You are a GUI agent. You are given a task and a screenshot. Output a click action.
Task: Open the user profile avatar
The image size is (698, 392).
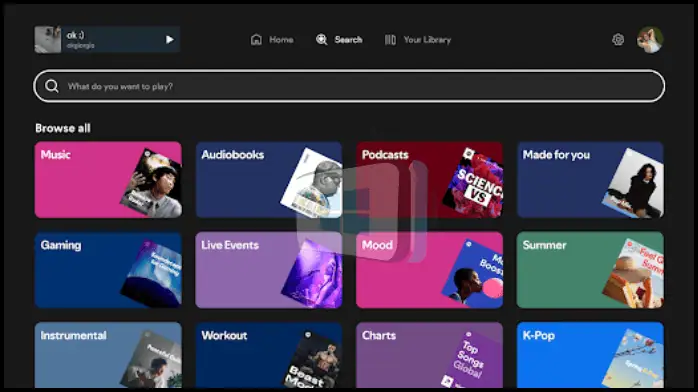point(650,40)
